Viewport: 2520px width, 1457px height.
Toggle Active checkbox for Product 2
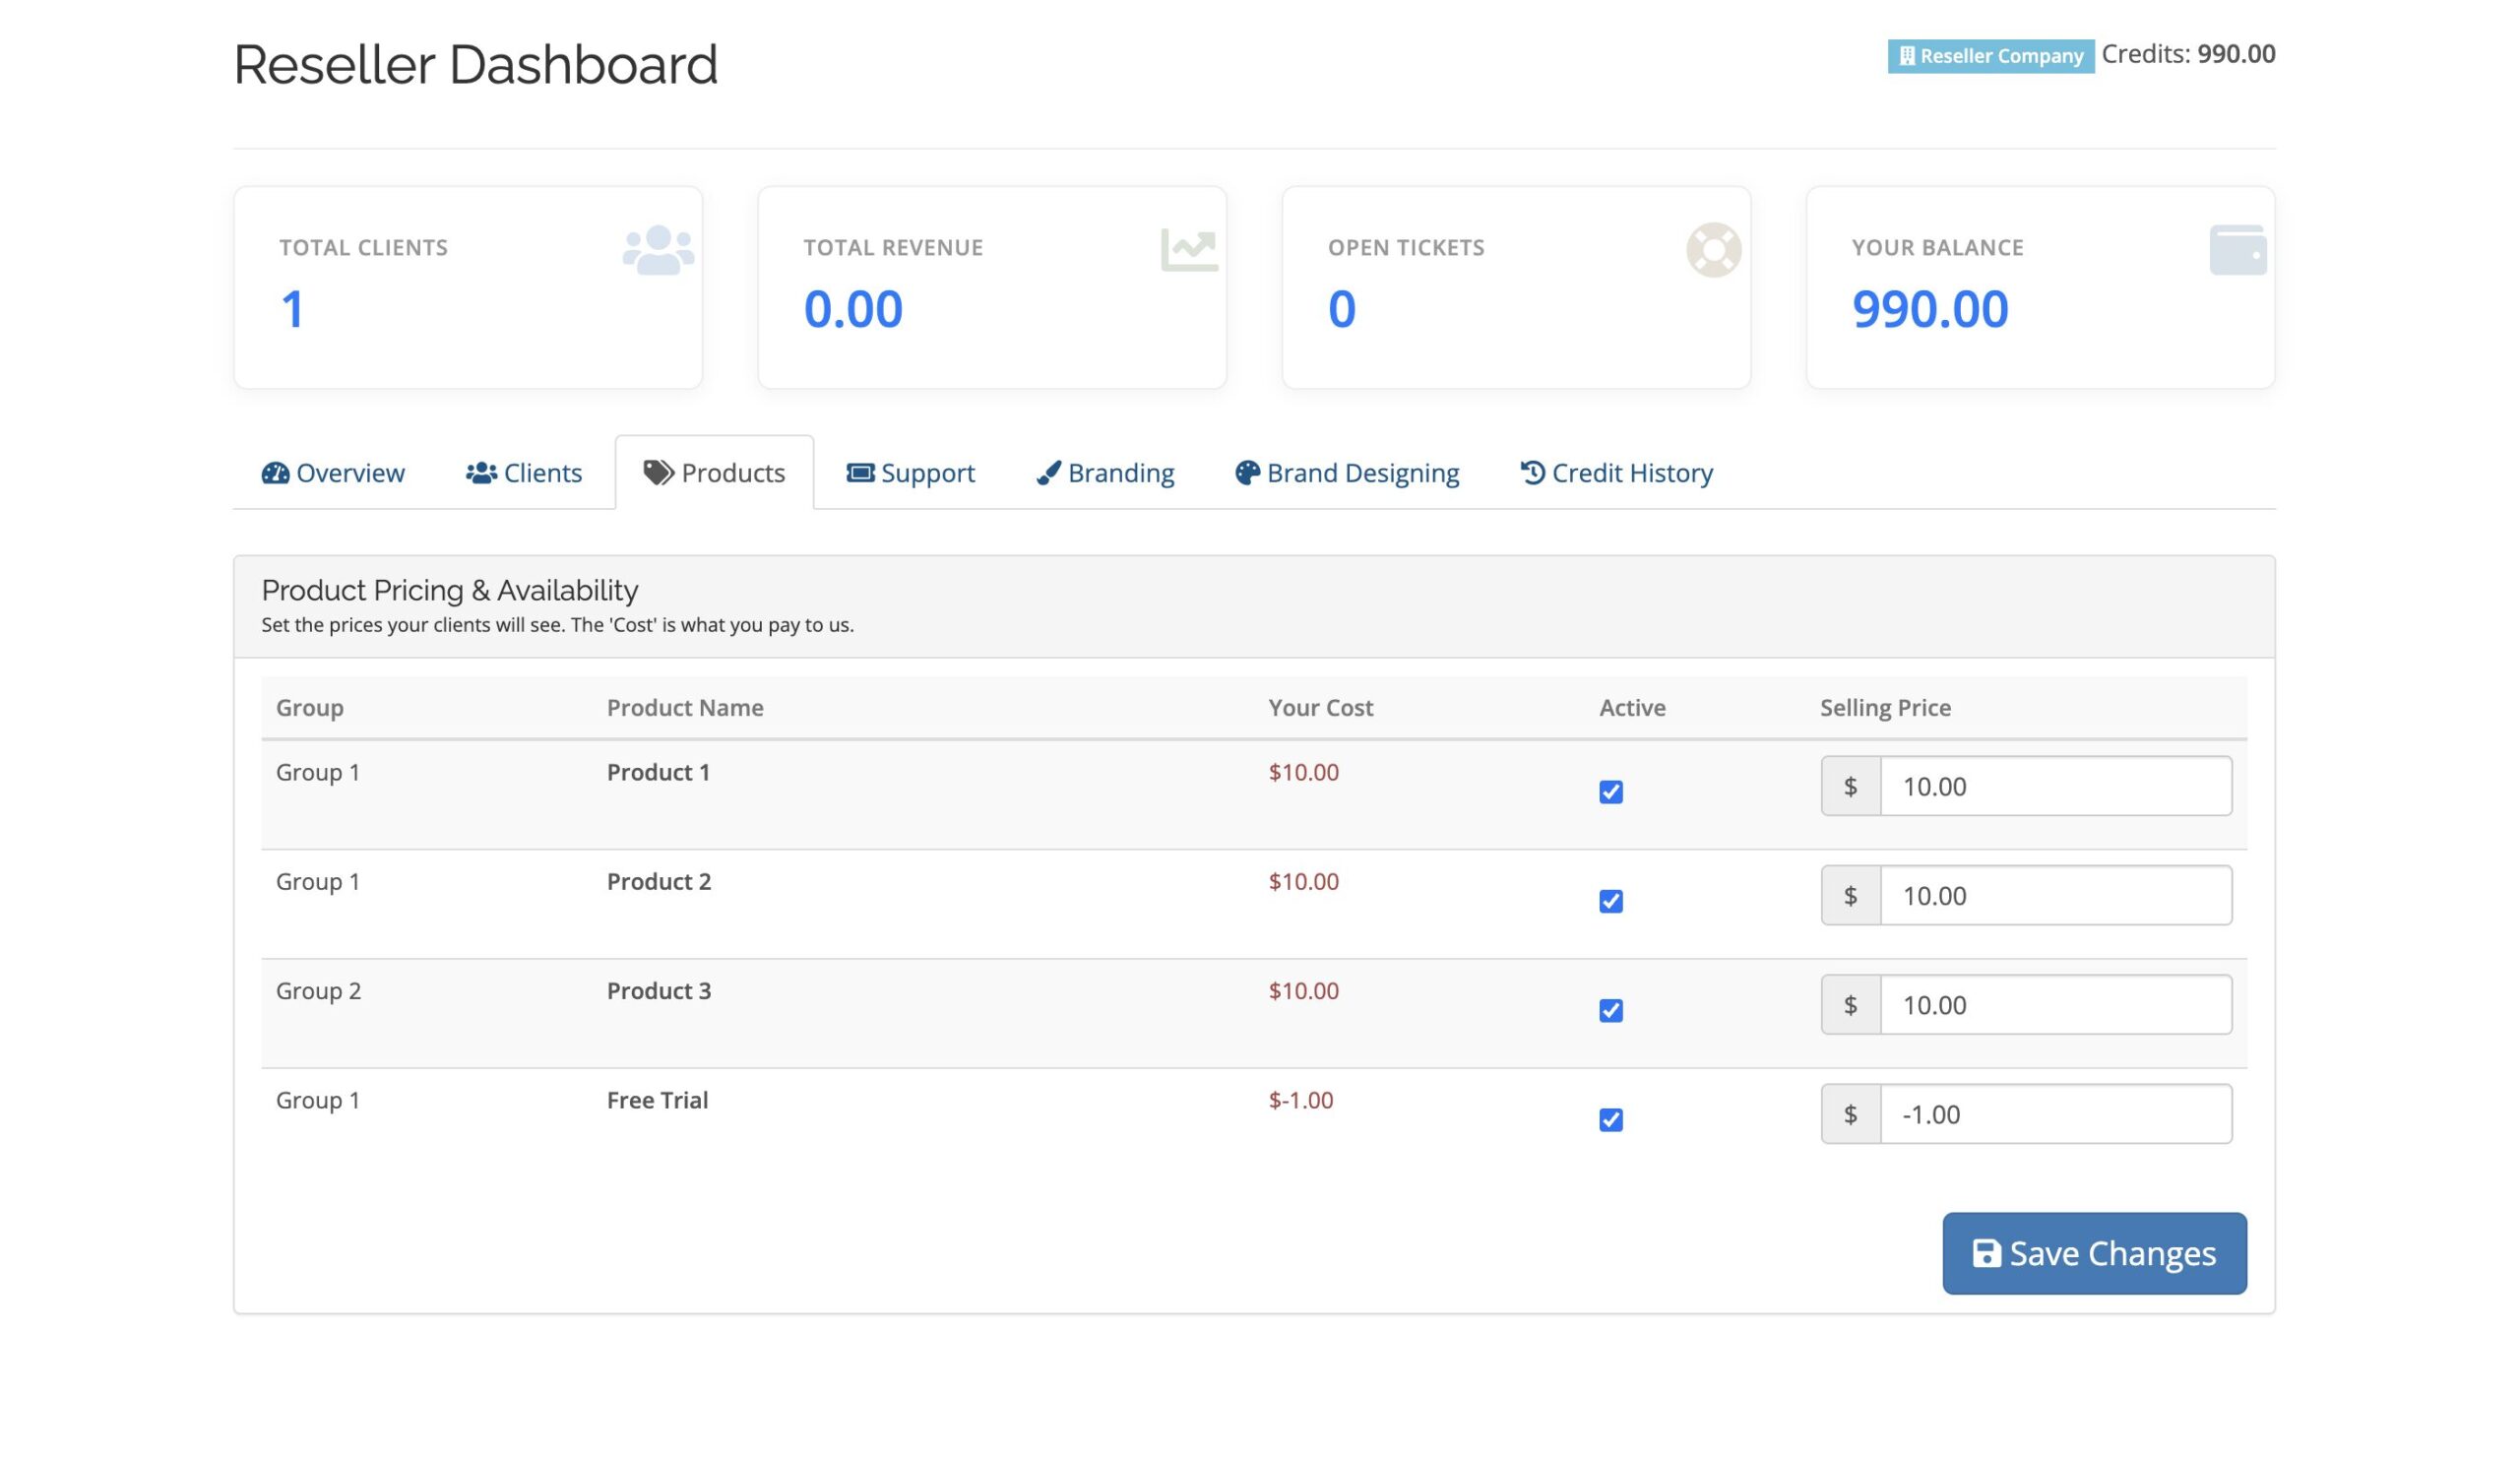[1610, 900]
